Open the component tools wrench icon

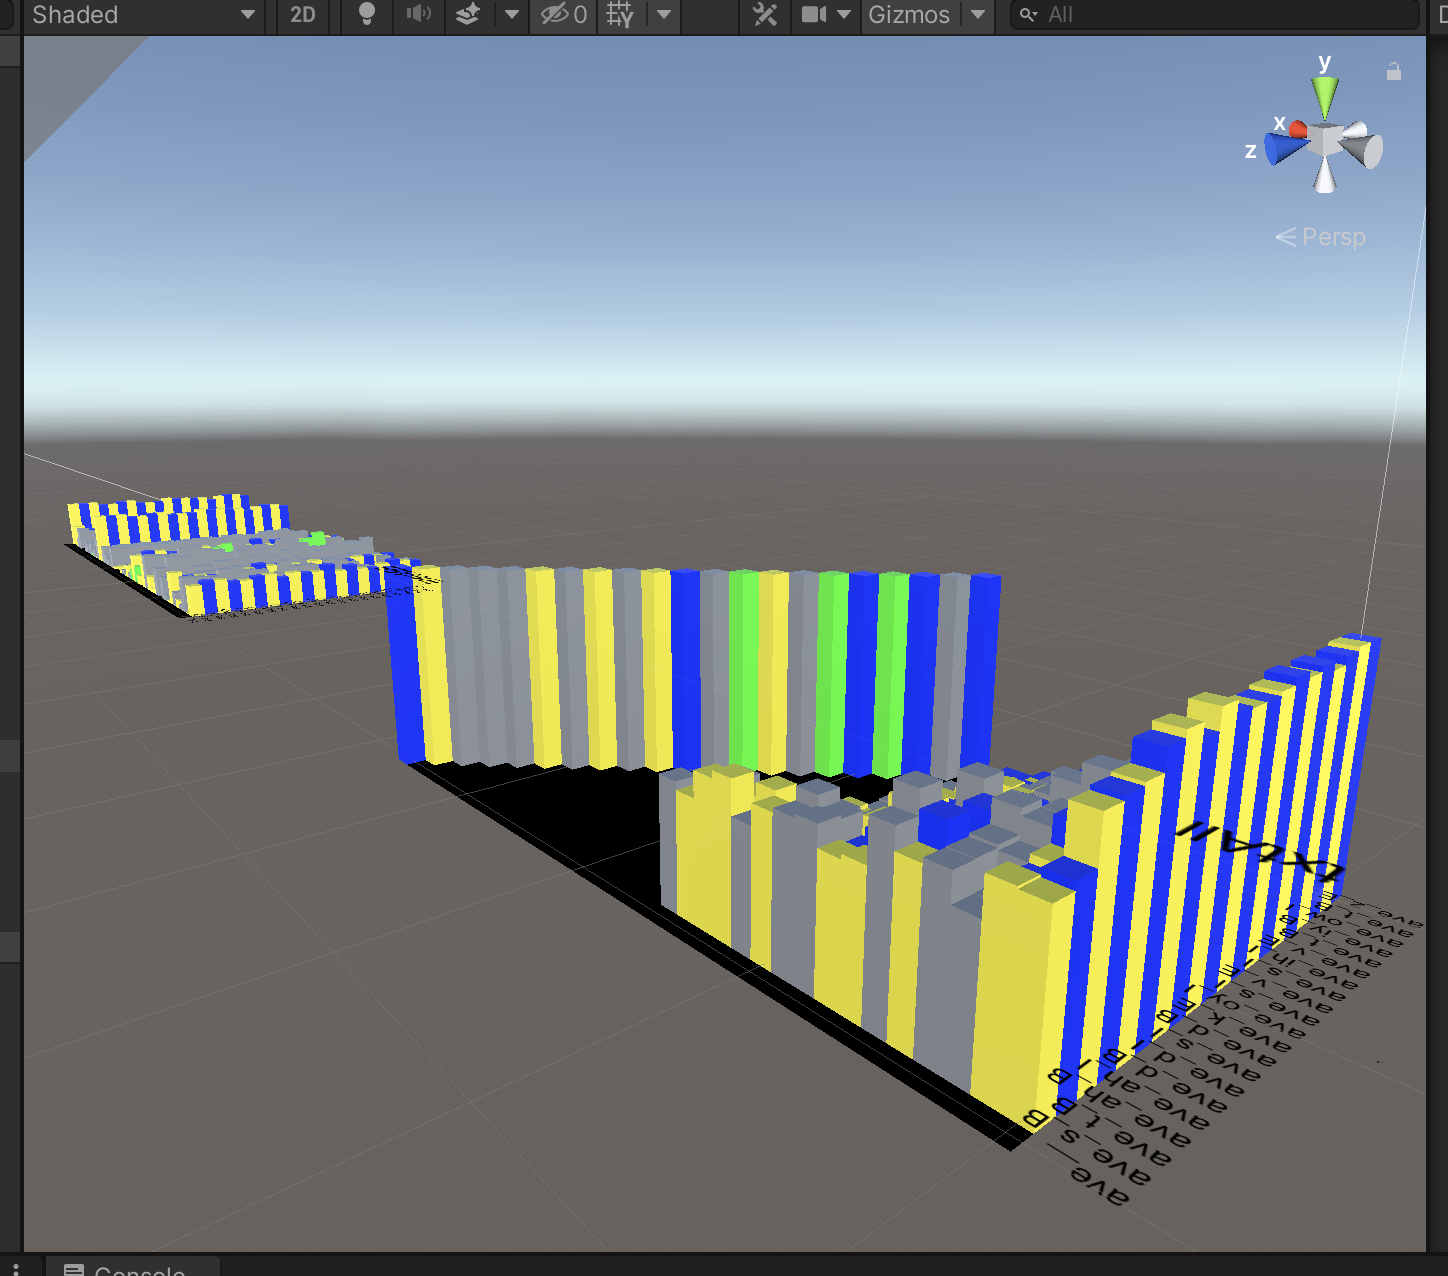pyautogui.click(x=765, y=14)
